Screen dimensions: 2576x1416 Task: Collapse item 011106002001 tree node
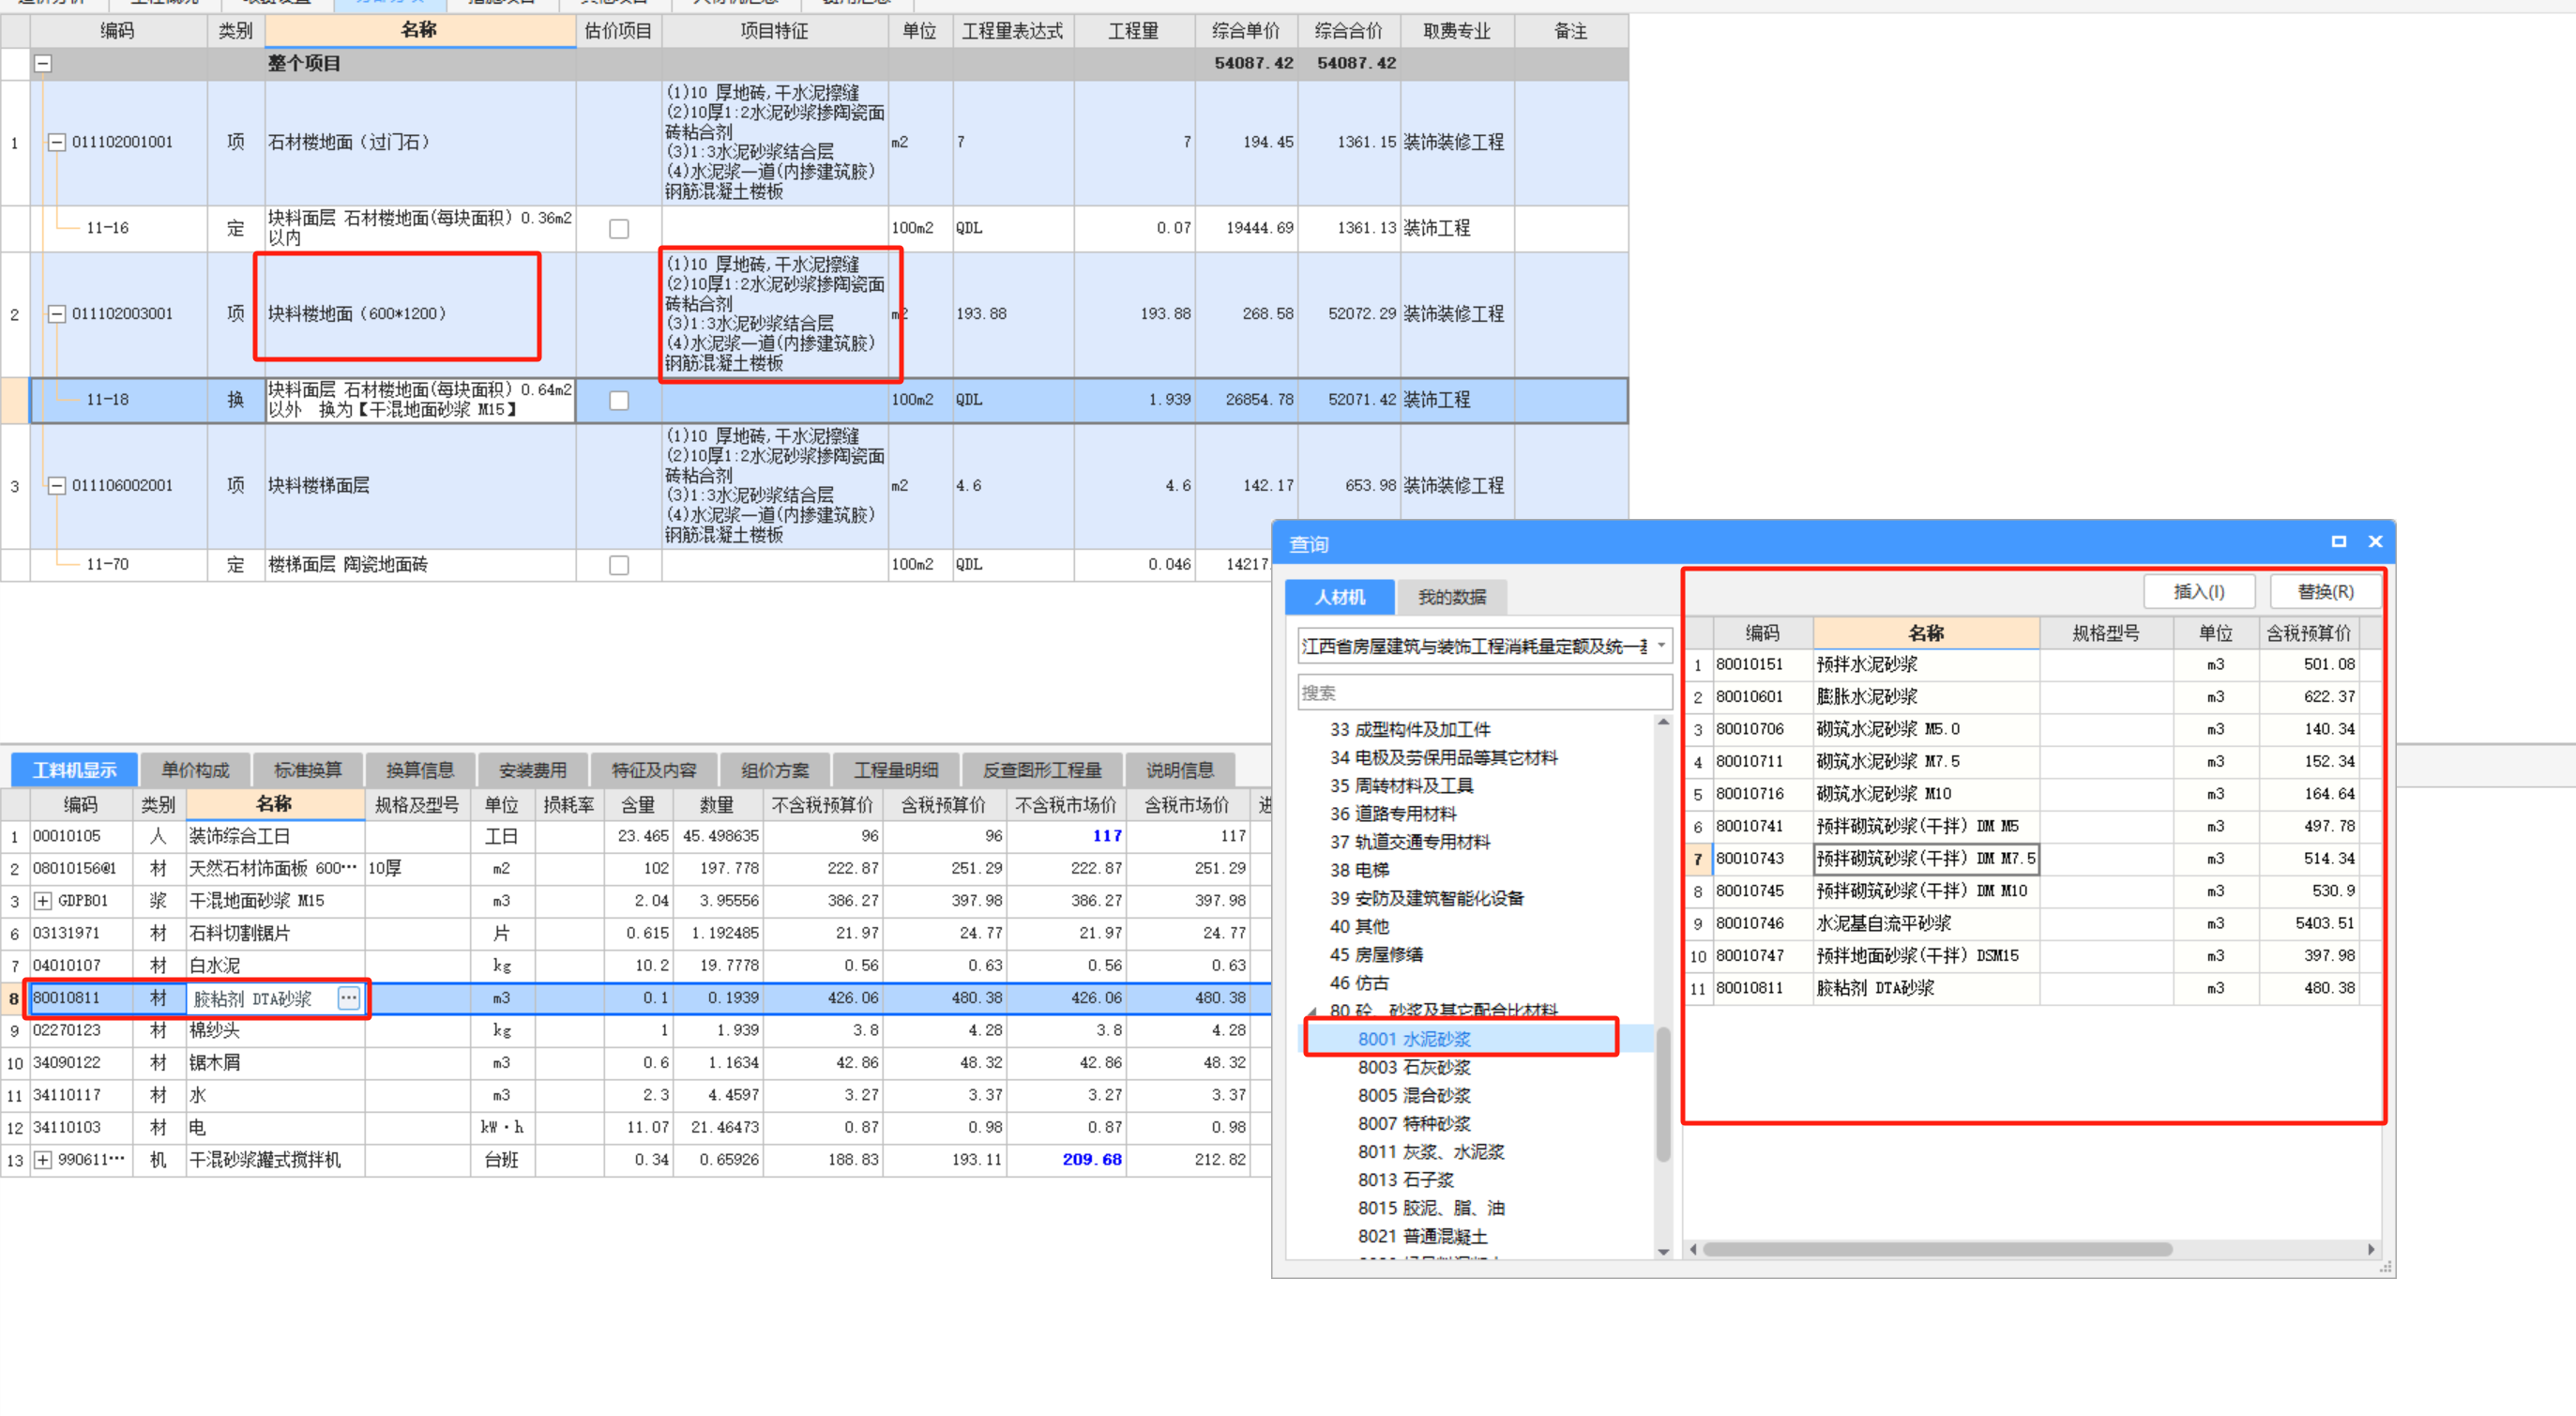tap(57, 486)
